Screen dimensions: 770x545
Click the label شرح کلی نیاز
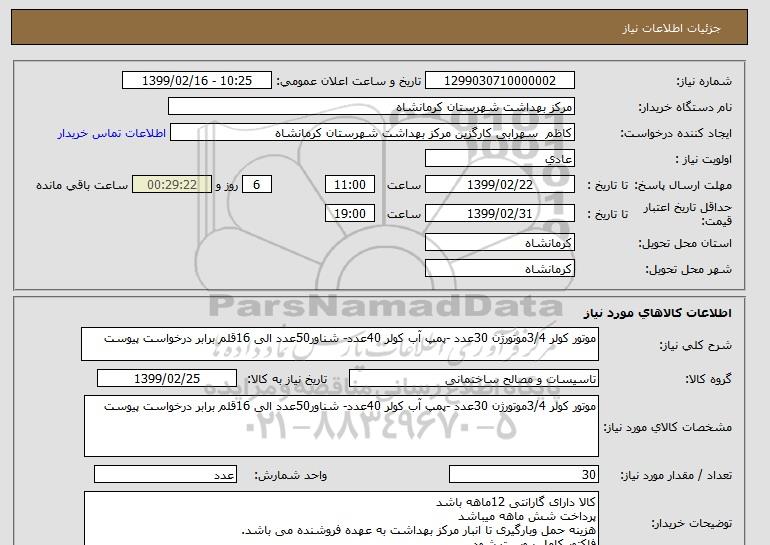pyautogui.click(x=695, y=345)
